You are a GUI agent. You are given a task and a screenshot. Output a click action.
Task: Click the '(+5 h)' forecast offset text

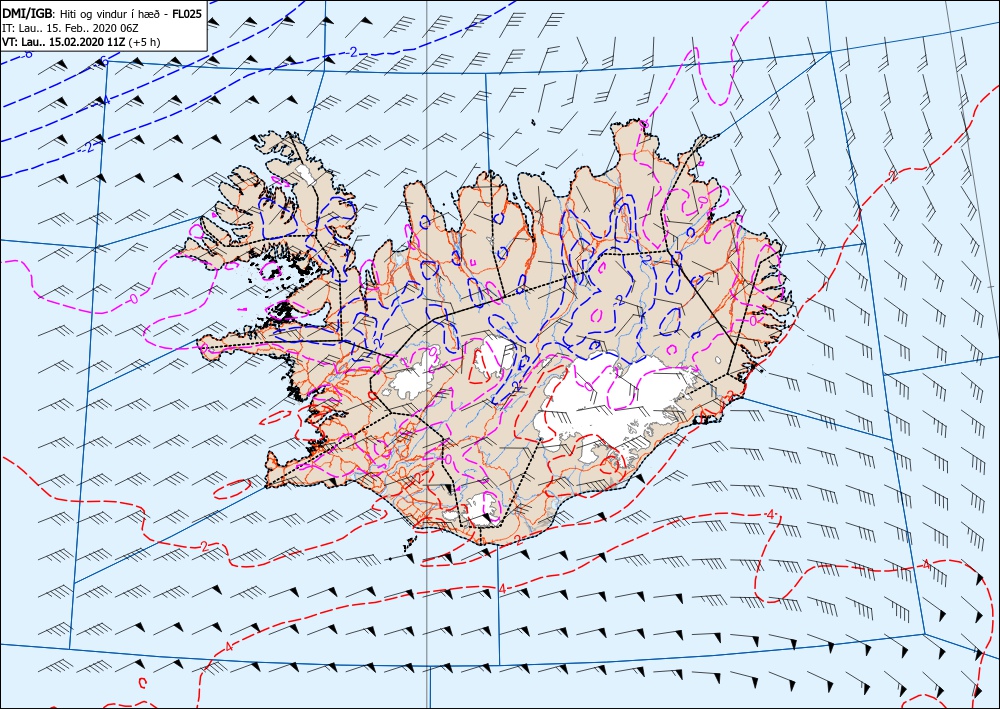coord(145,42)
